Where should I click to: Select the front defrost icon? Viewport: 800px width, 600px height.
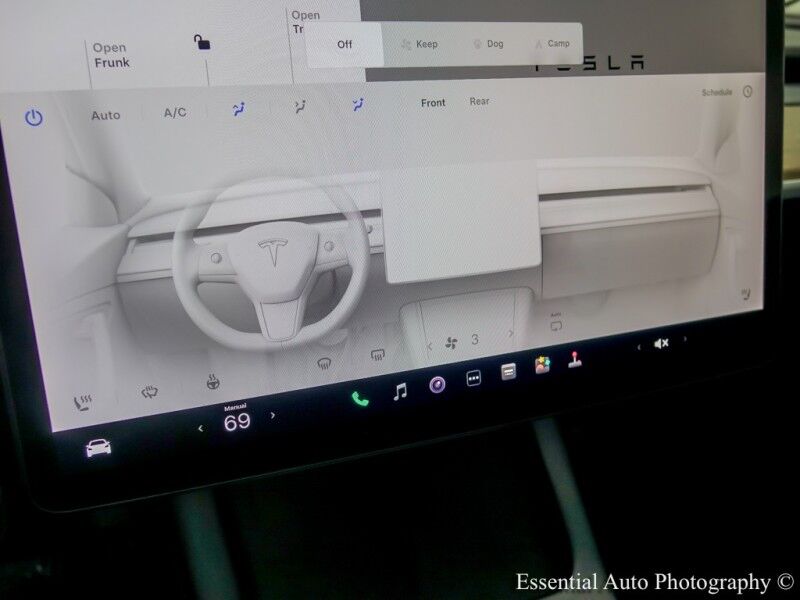click(x=325, y=362)
